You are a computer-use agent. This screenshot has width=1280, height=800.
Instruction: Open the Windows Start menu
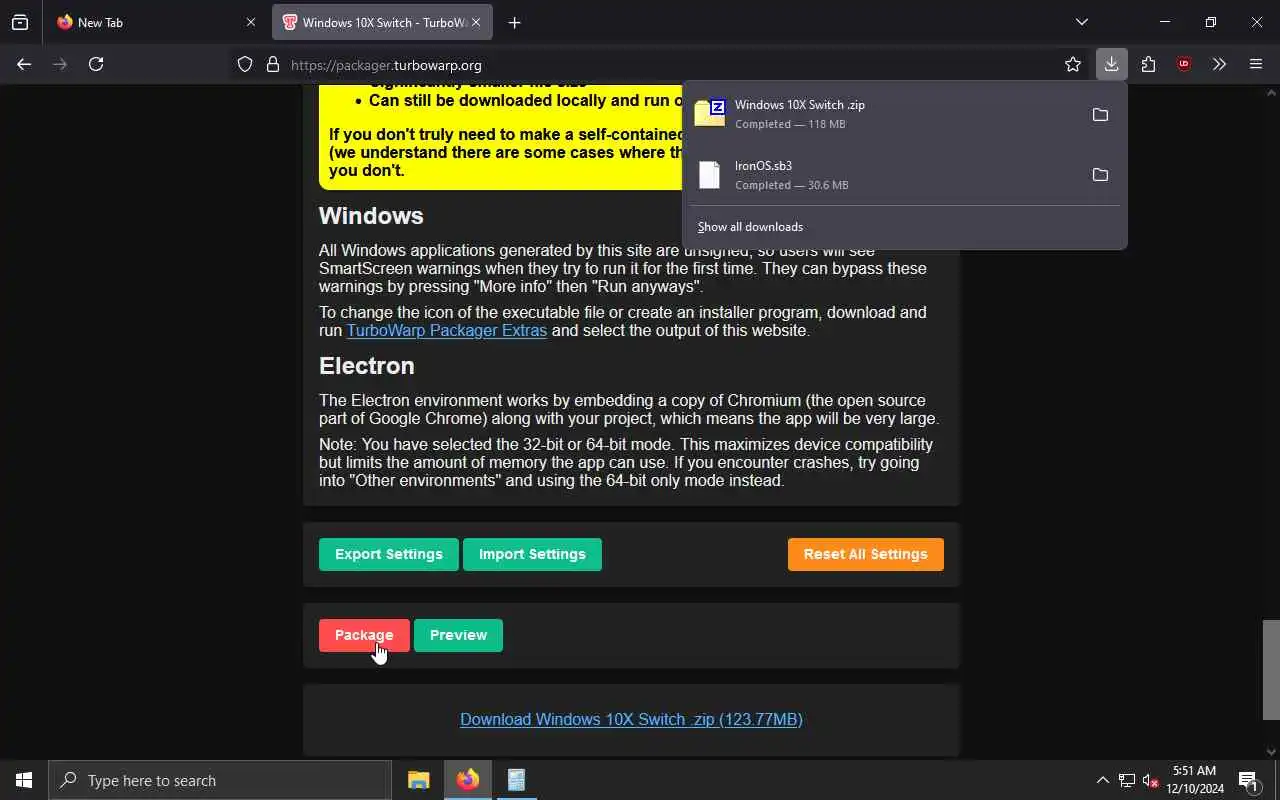[24, 780]
